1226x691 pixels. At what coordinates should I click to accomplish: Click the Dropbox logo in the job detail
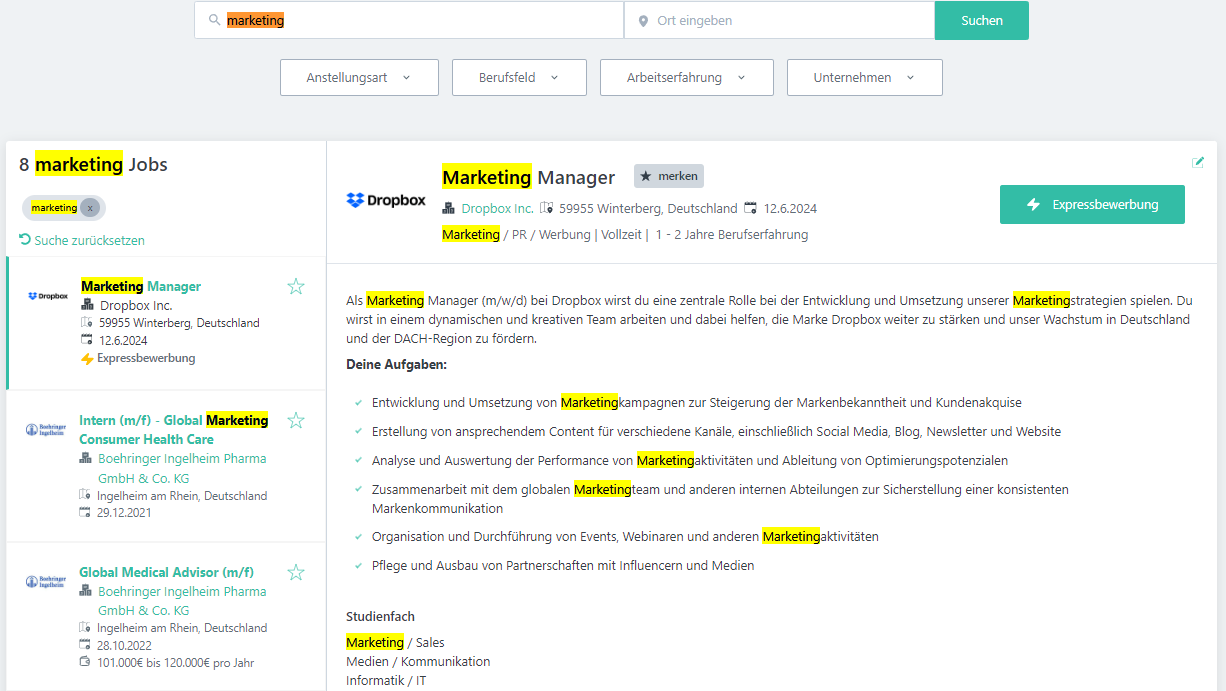[x=386, y=200]
